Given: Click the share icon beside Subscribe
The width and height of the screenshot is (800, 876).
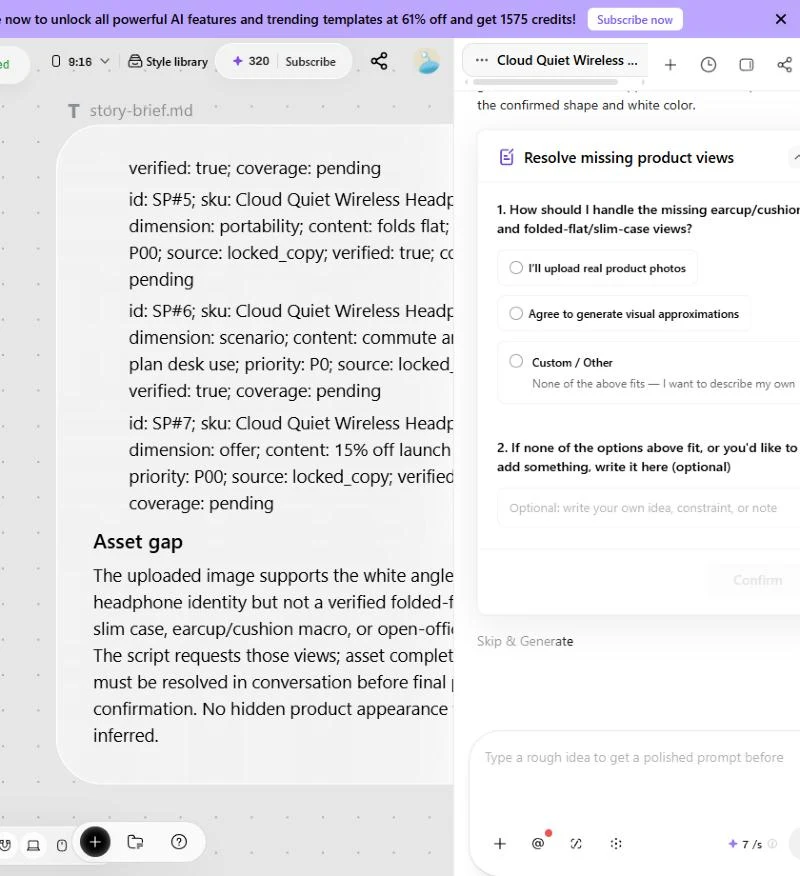Looking at the screenshot, I should [x=379, y=61].
